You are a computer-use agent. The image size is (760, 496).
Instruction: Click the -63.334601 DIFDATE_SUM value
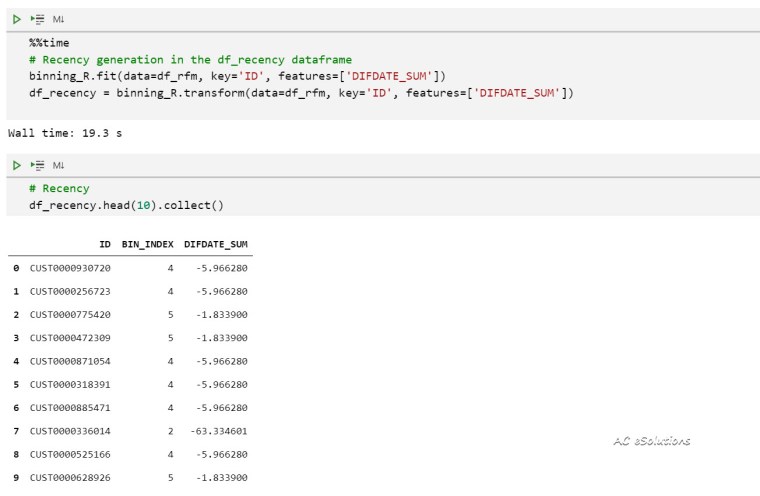[218, 431]
